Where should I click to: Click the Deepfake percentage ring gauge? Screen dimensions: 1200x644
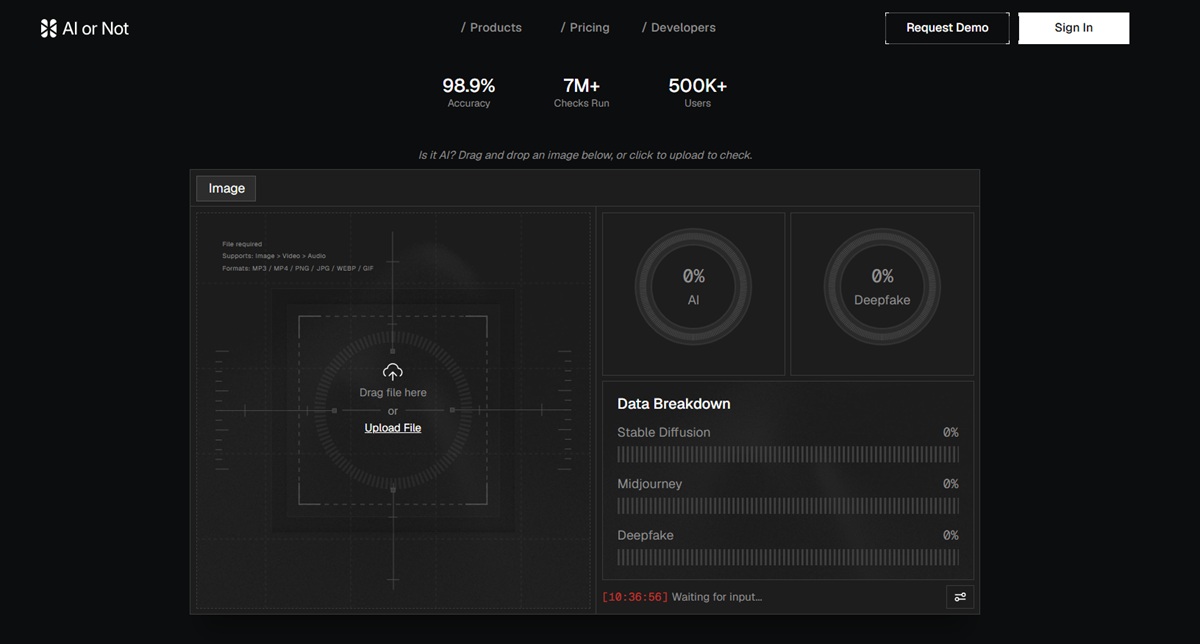click(882, 287)
